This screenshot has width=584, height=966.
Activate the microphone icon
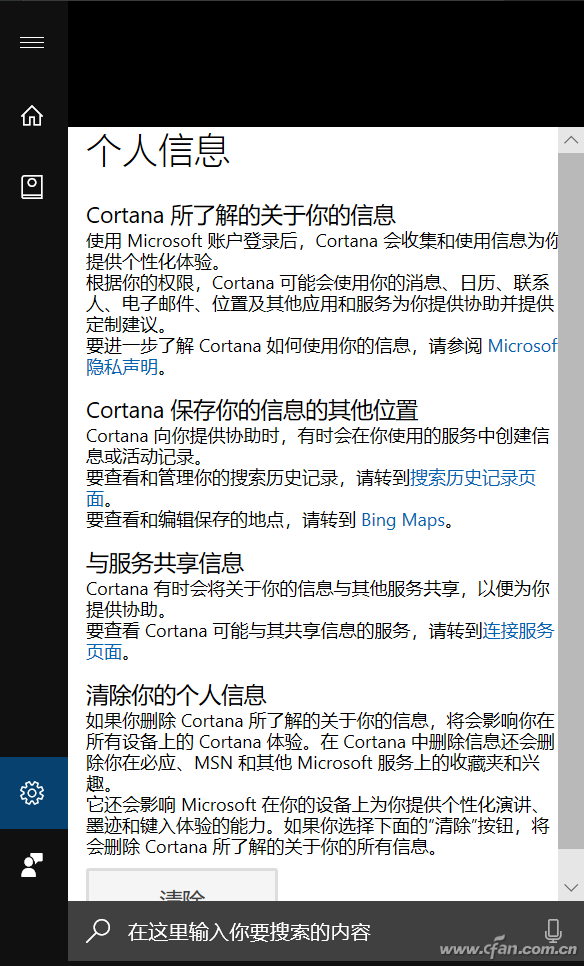tap(553, 931)
